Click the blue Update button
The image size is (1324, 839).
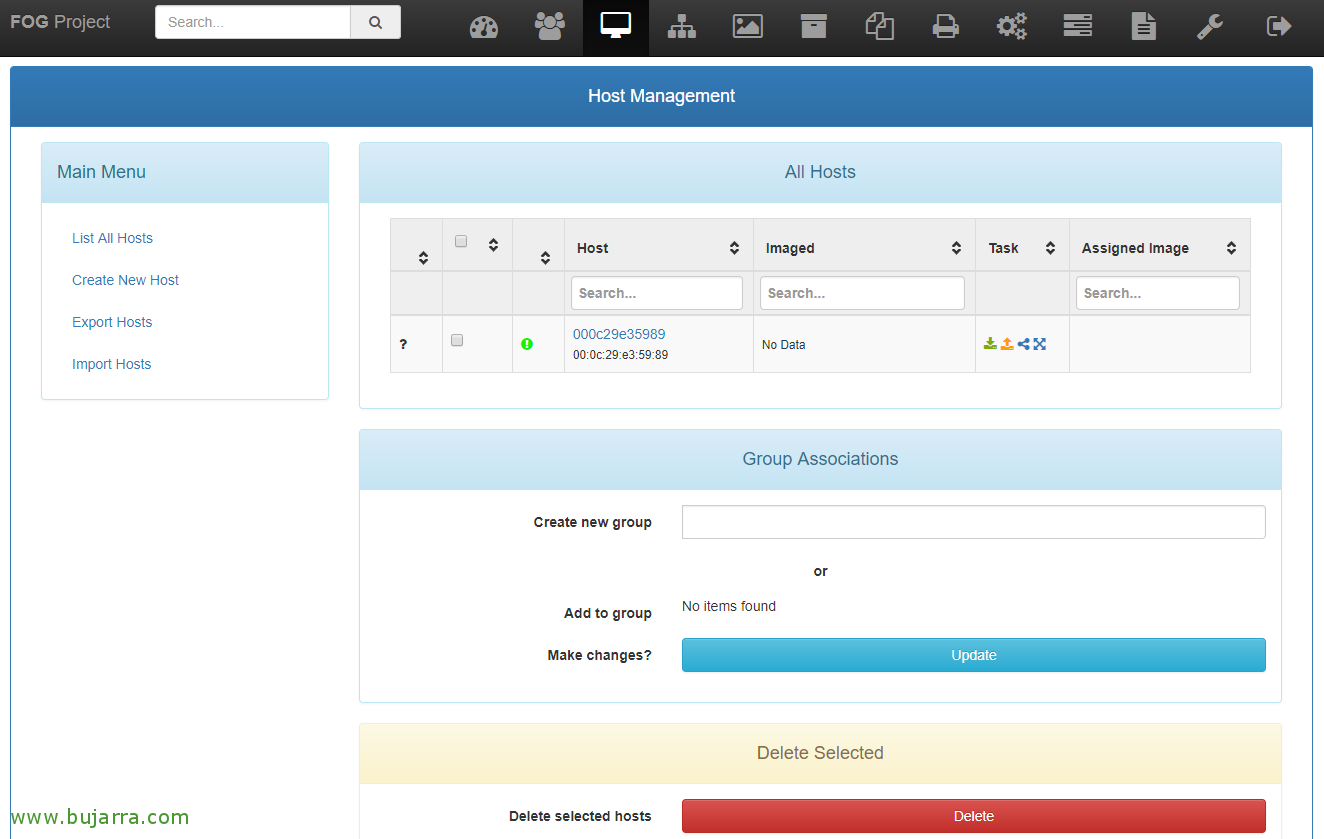974,655
